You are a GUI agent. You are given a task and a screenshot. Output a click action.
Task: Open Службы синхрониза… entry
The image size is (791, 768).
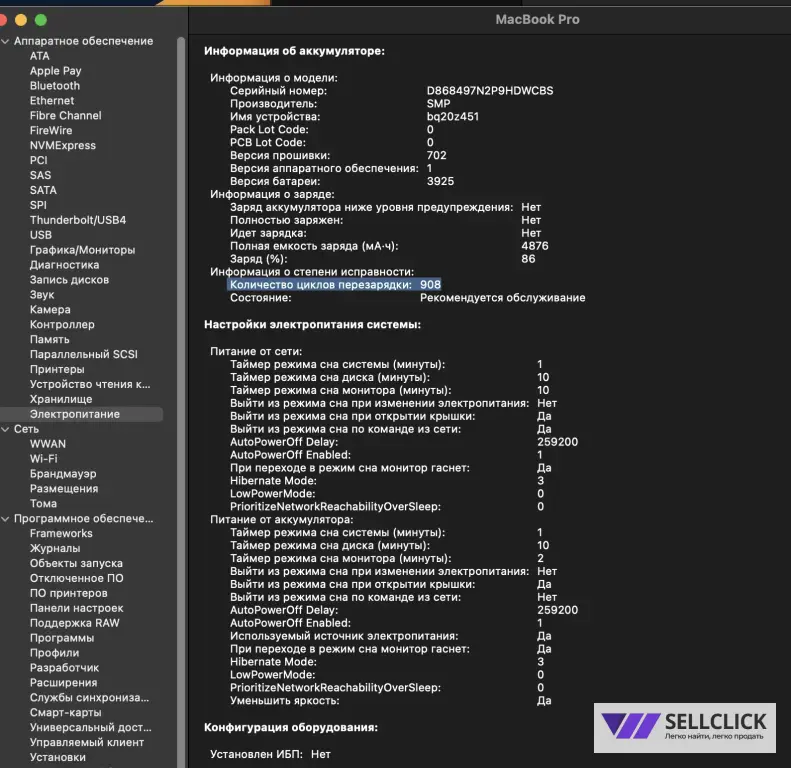pos(89,698)
